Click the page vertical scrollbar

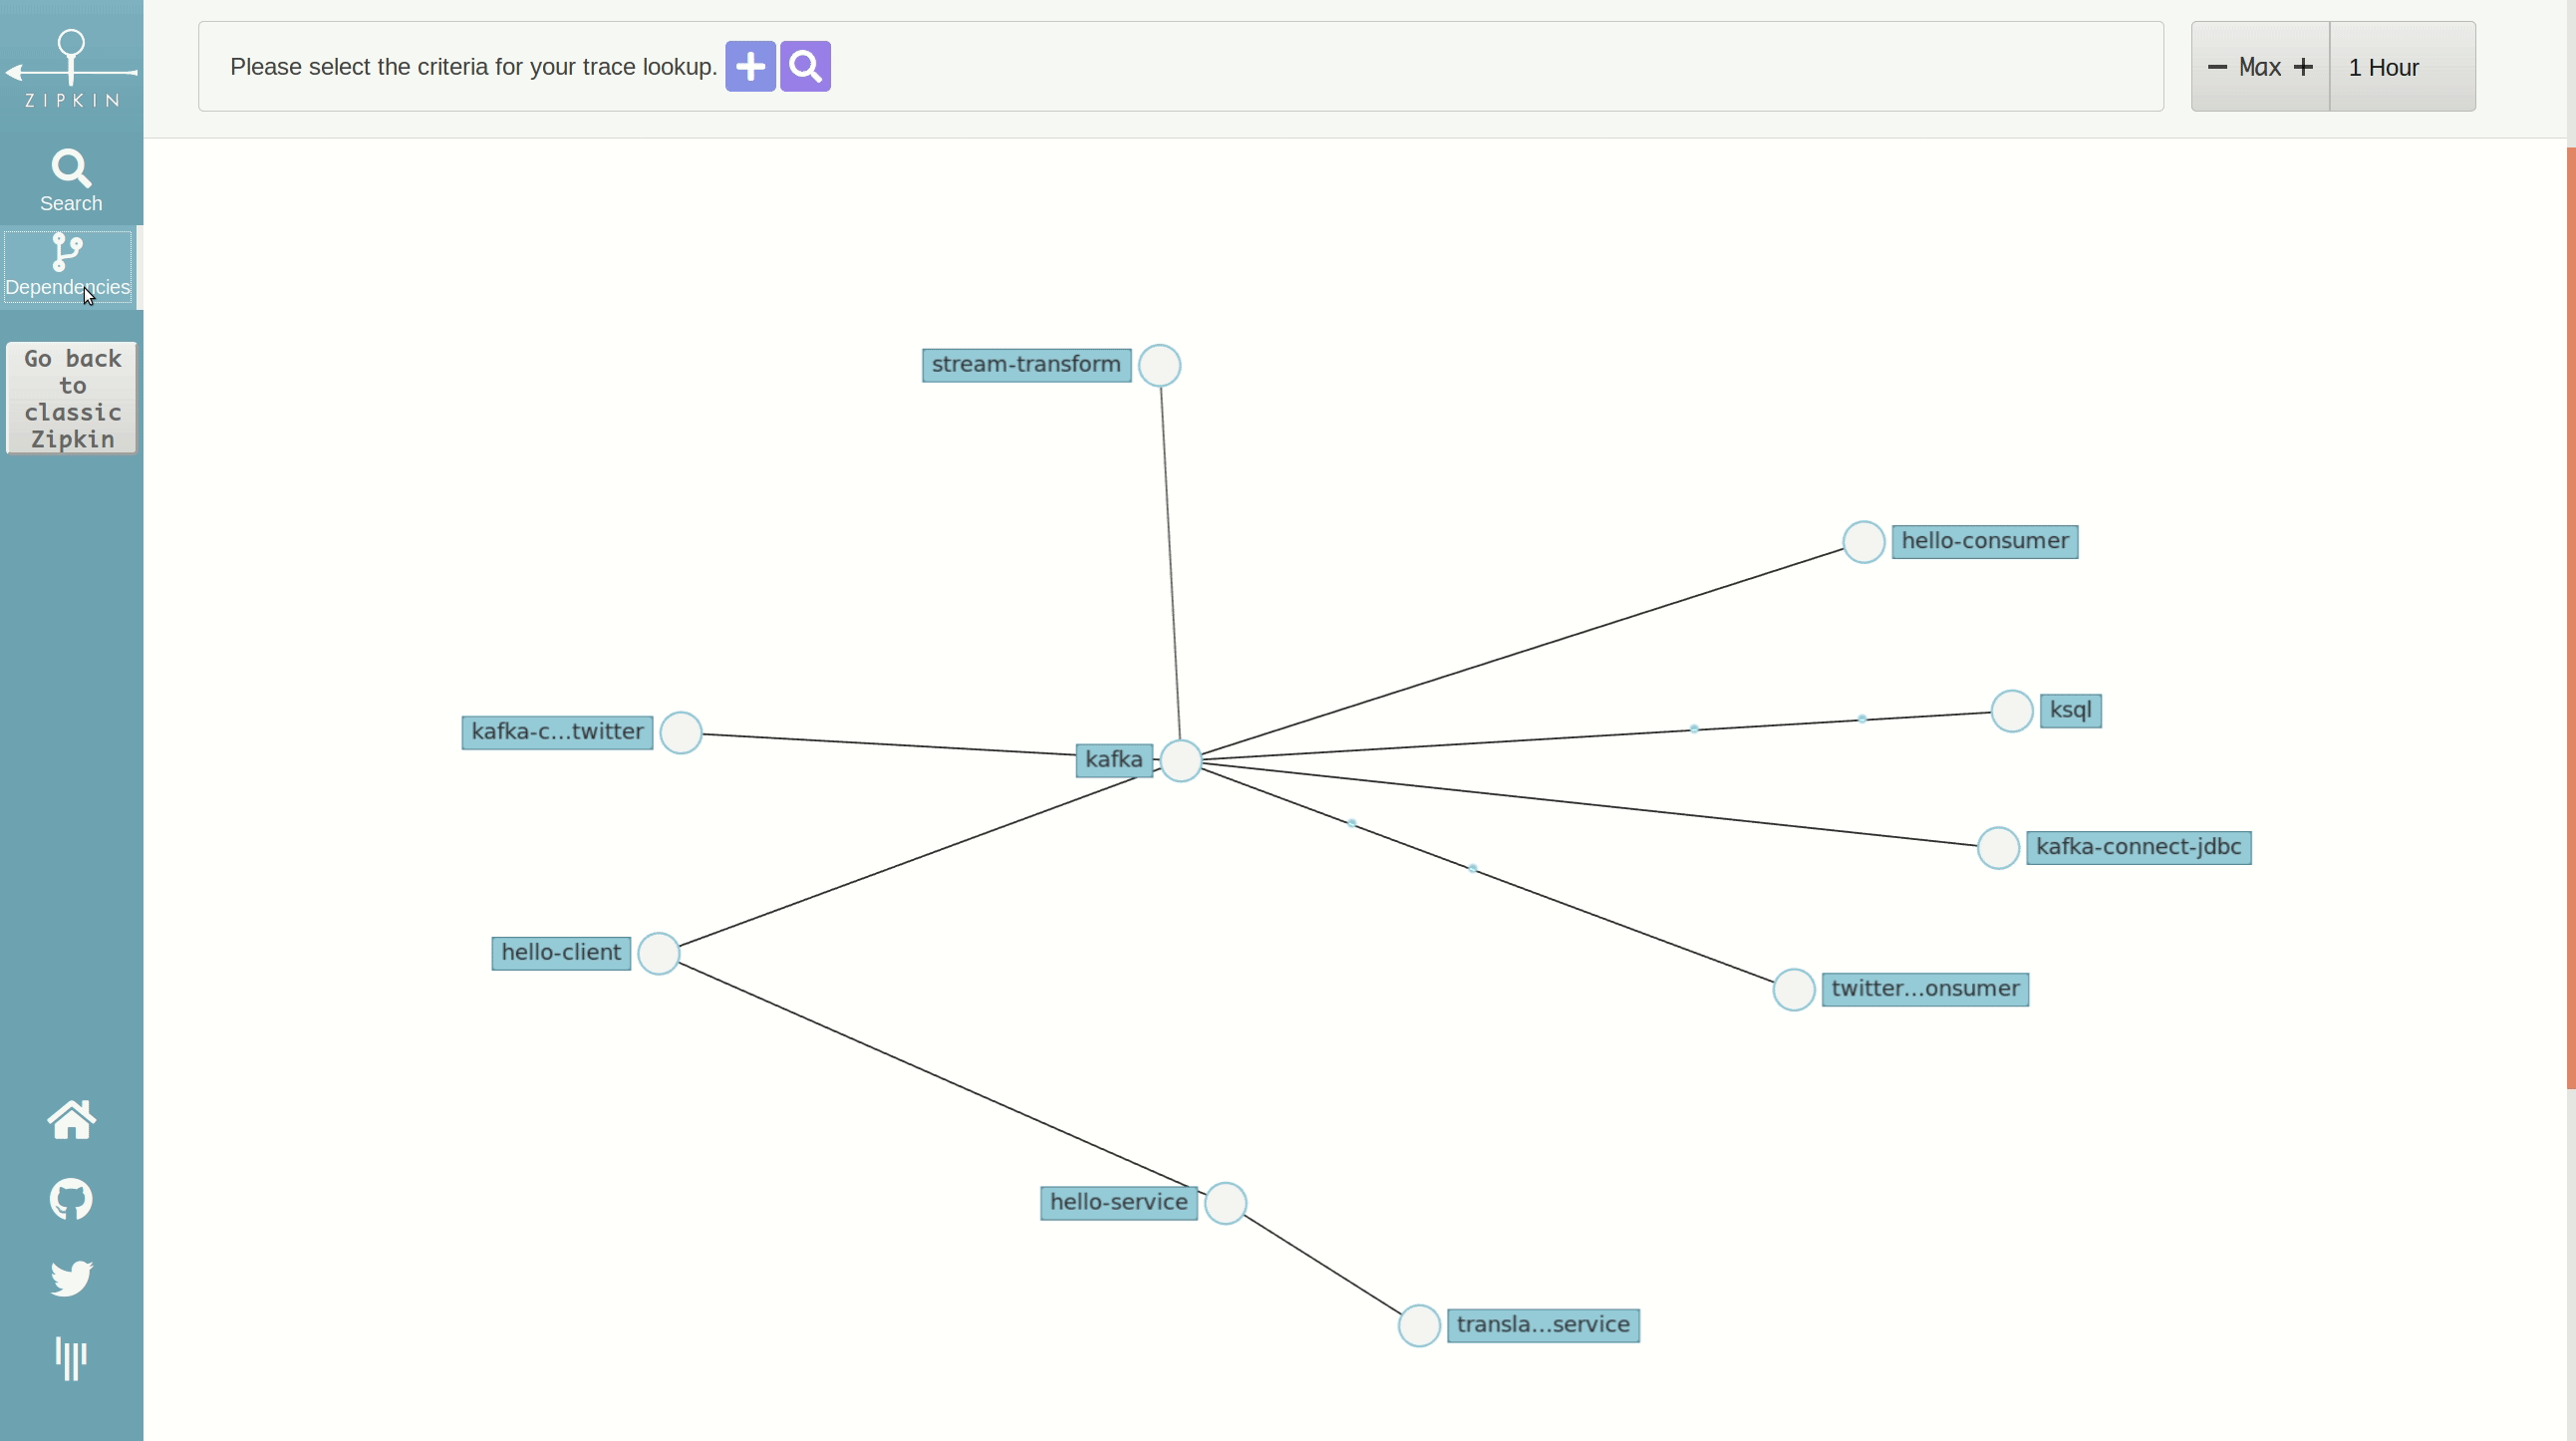(2571, 618)
